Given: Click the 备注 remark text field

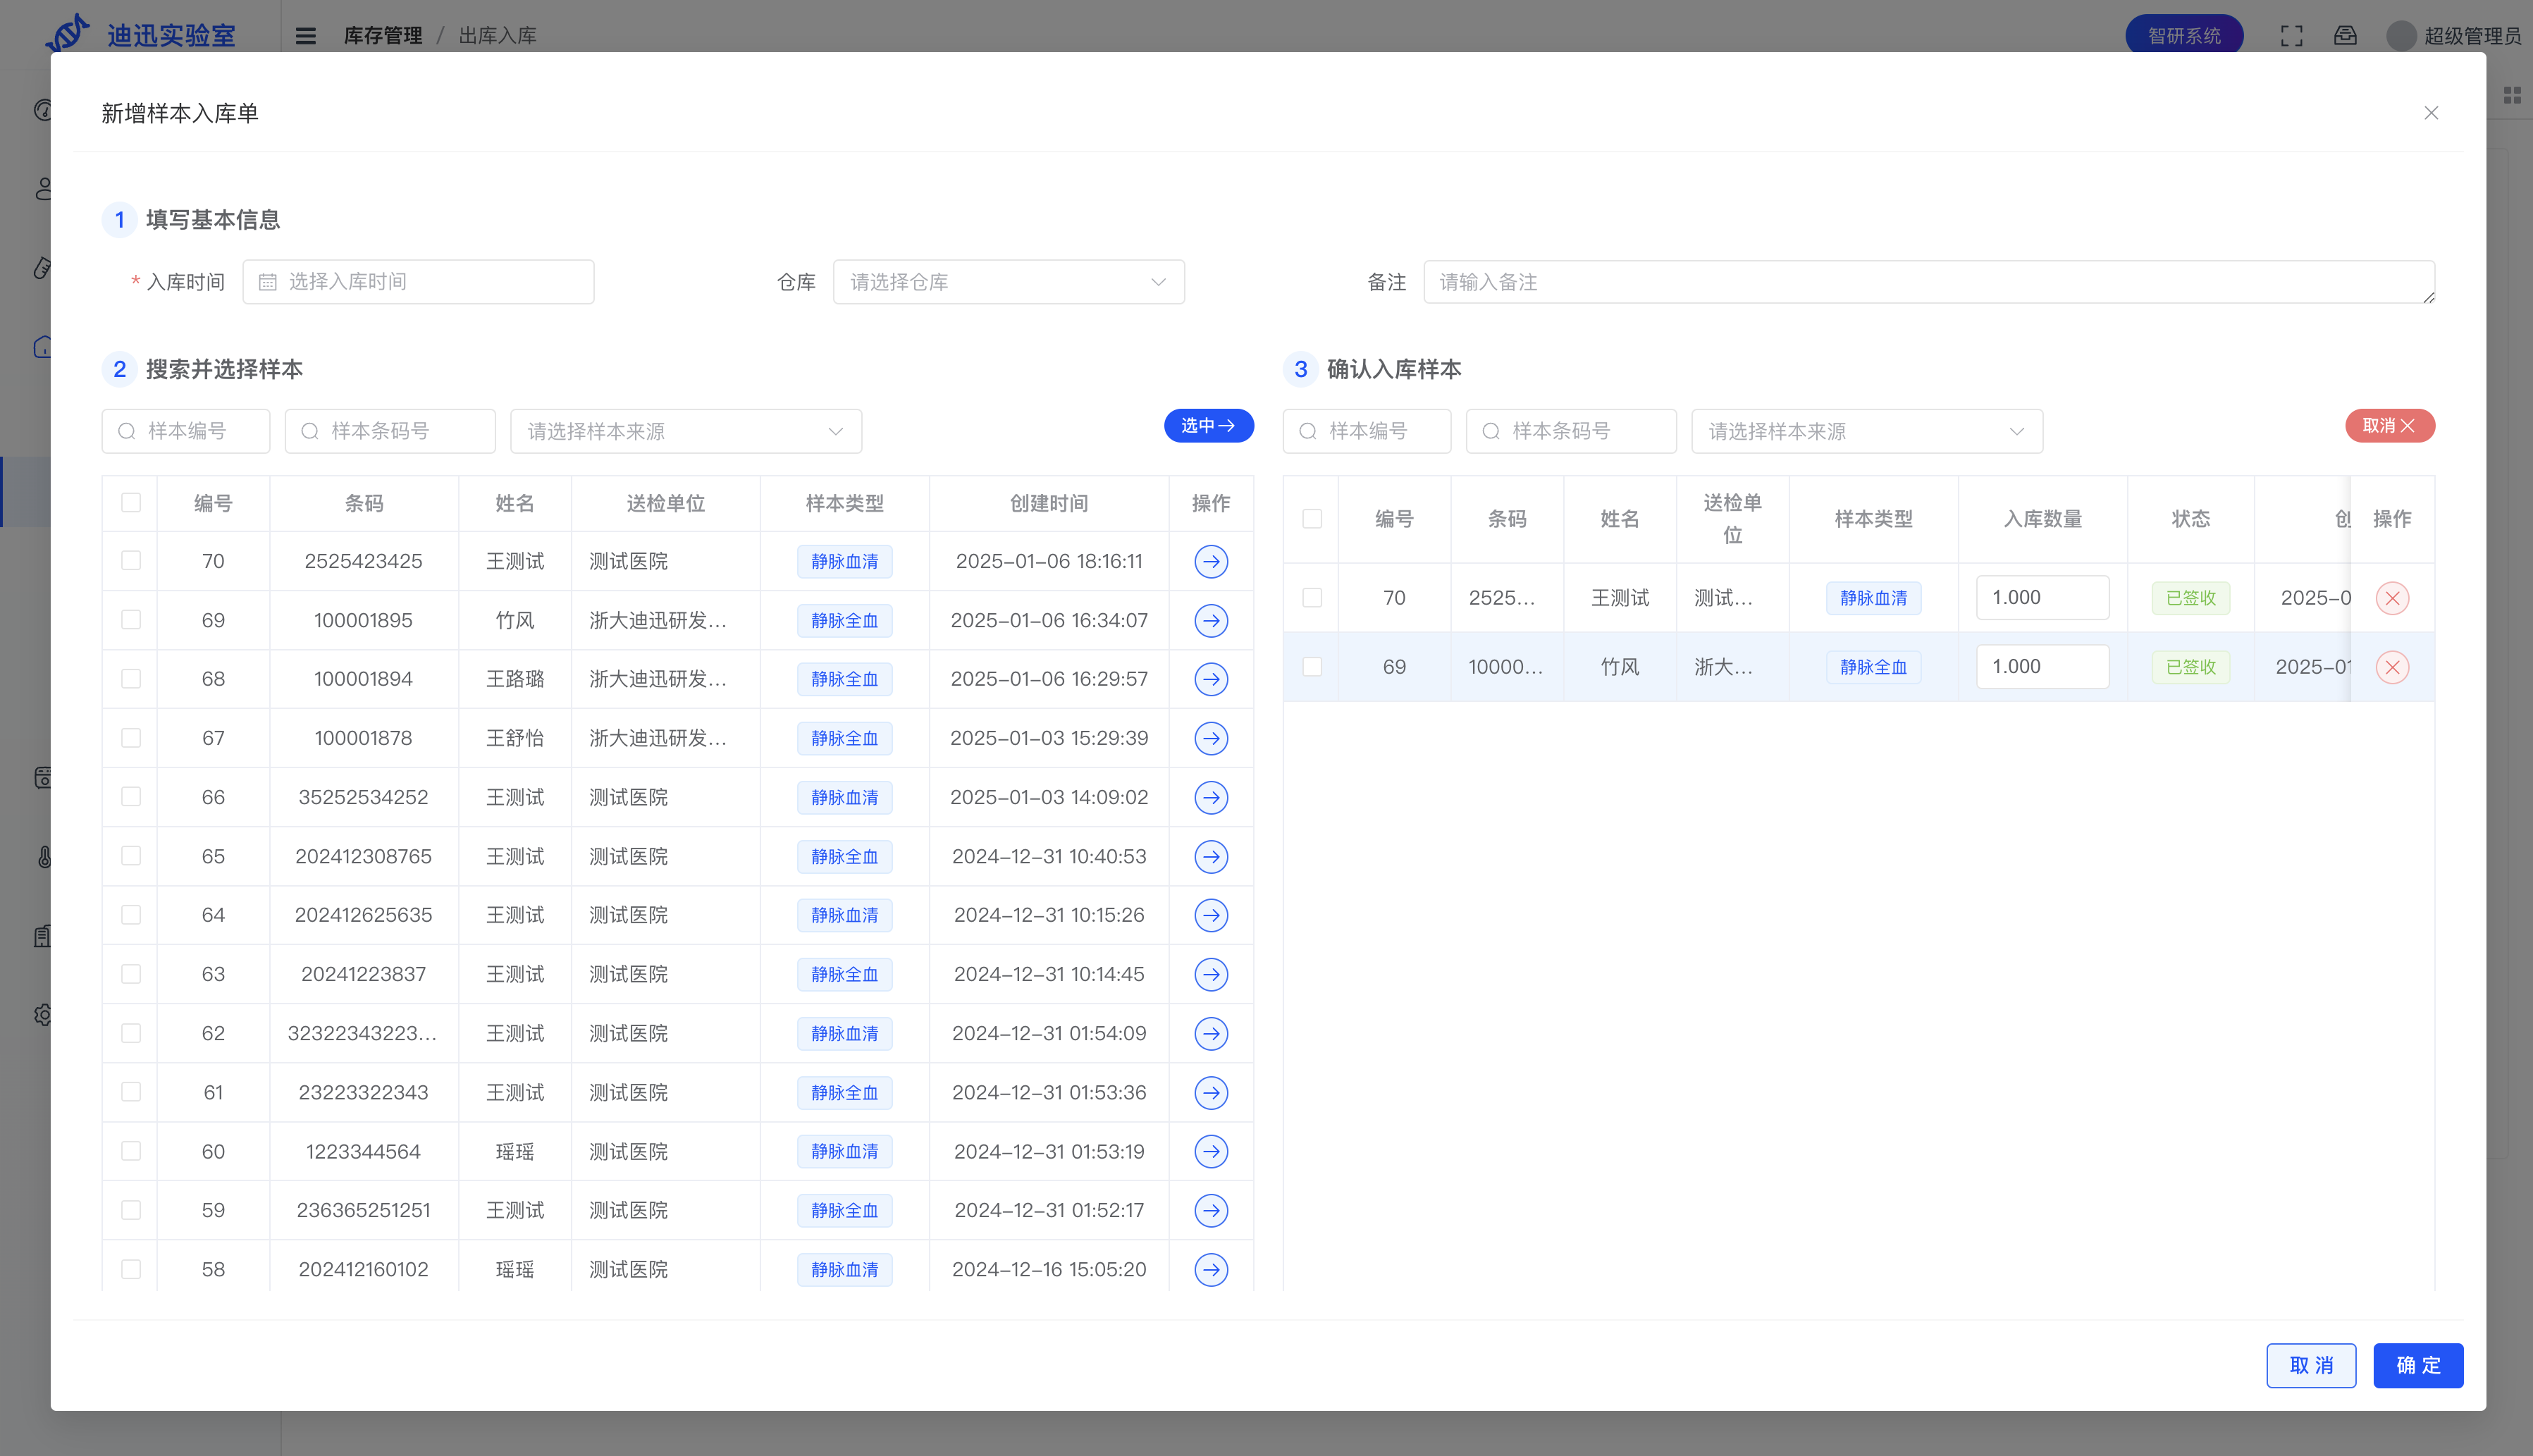Looking at the screenshot, I should [1928, 282].
